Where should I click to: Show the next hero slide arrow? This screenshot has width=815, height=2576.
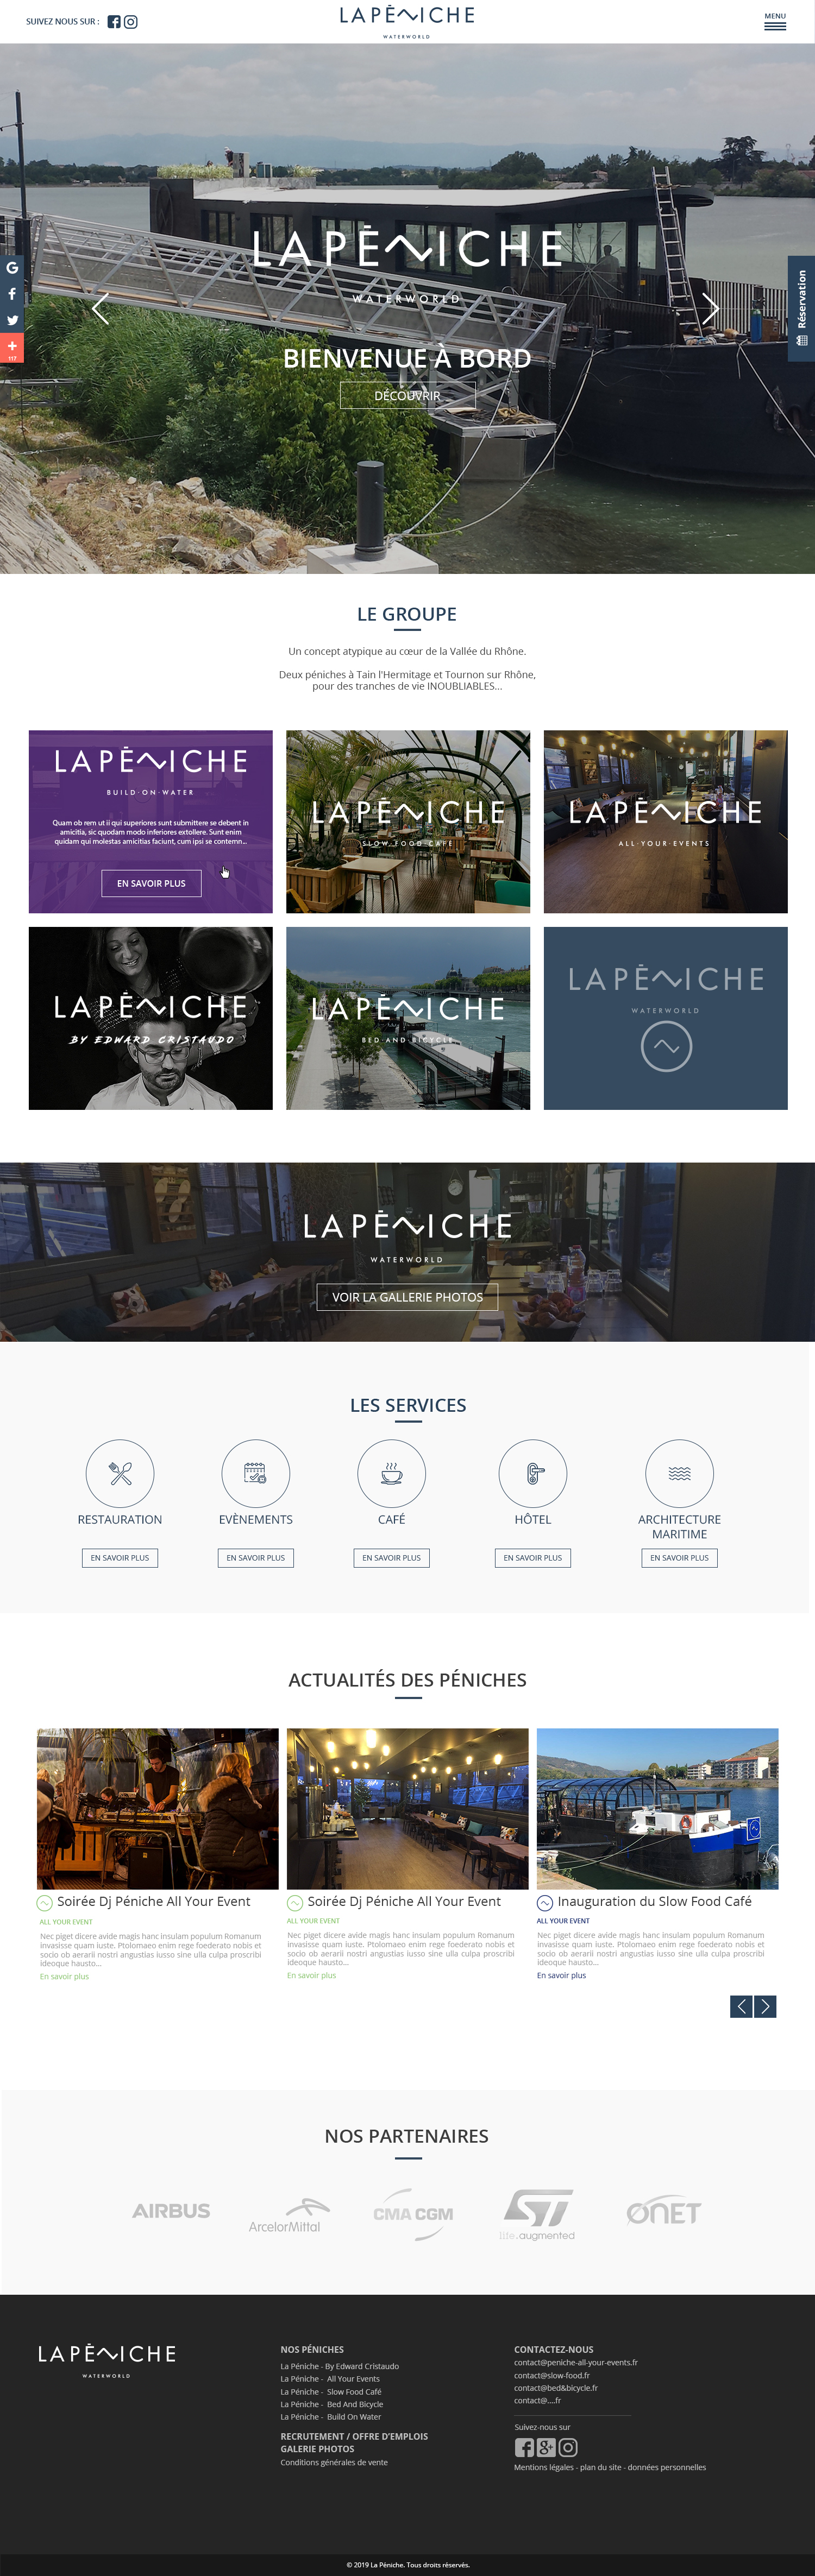pyautogui.click(x=710, y=308)
